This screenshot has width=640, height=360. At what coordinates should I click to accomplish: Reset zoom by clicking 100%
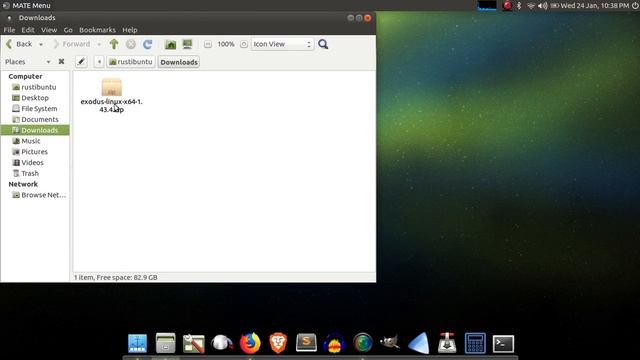(226, 44)
